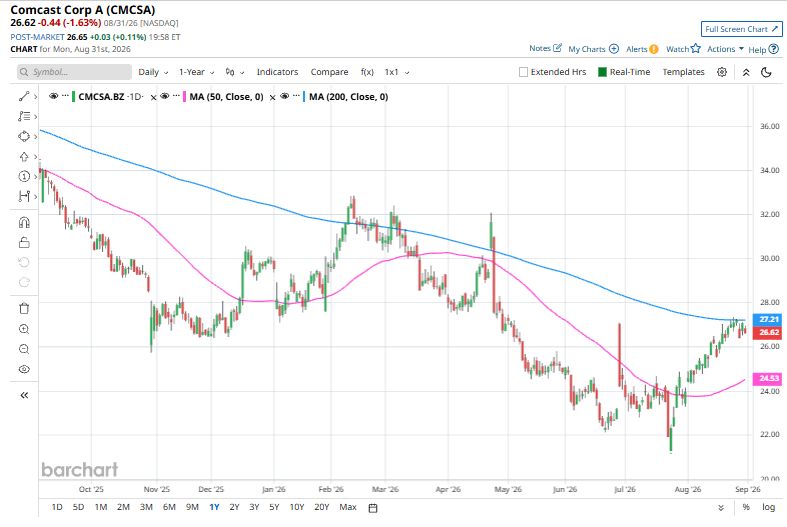The width and height of the screenshot is (787, 527).
Task: Collapse the drawing toolbar with double chevron
Action: click(x=24, y=396)
